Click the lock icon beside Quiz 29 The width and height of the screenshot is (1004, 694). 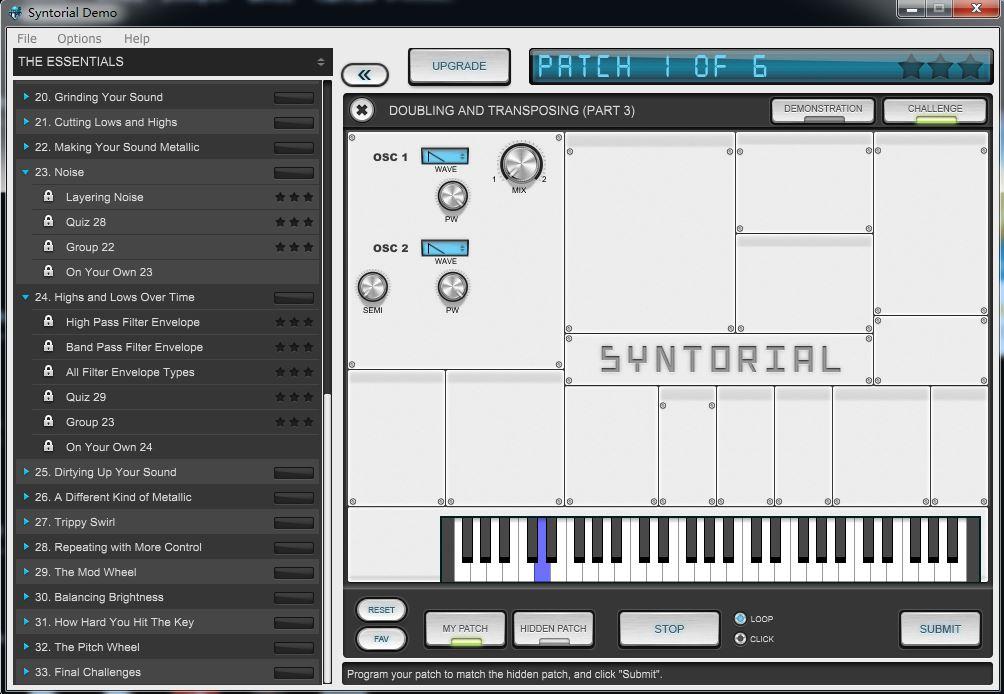(48, 396)
